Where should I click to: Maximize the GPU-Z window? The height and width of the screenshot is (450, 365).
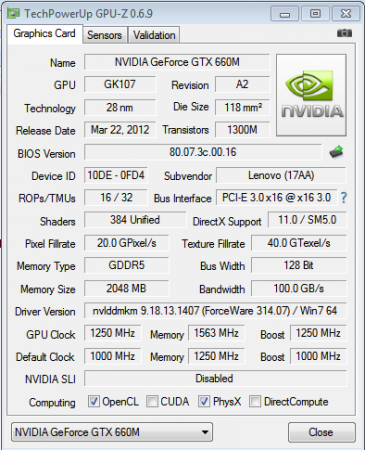coord(315,14)
